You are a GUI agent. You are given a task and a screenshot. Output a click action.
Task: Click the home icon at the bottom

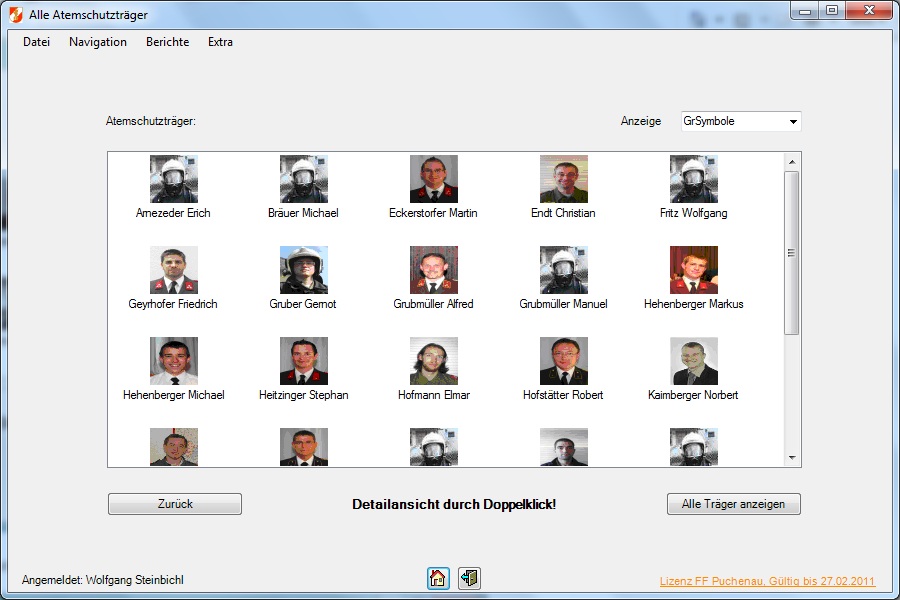tap(438, 578)
